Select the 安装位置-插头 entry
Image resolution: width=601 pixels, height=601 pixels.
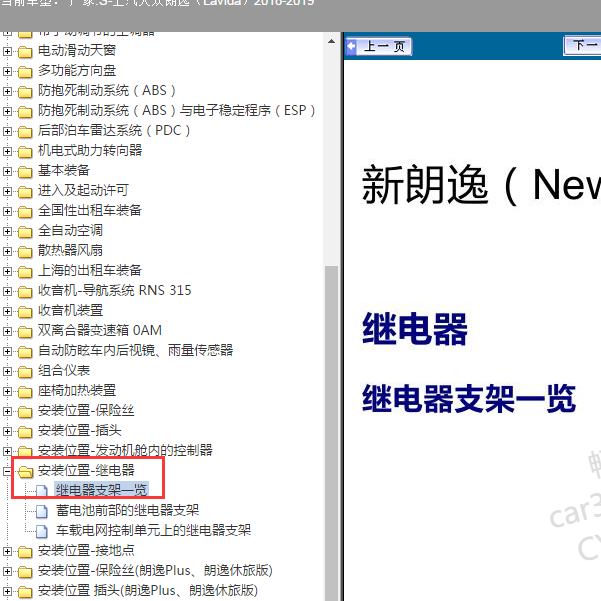coord(79,430)
